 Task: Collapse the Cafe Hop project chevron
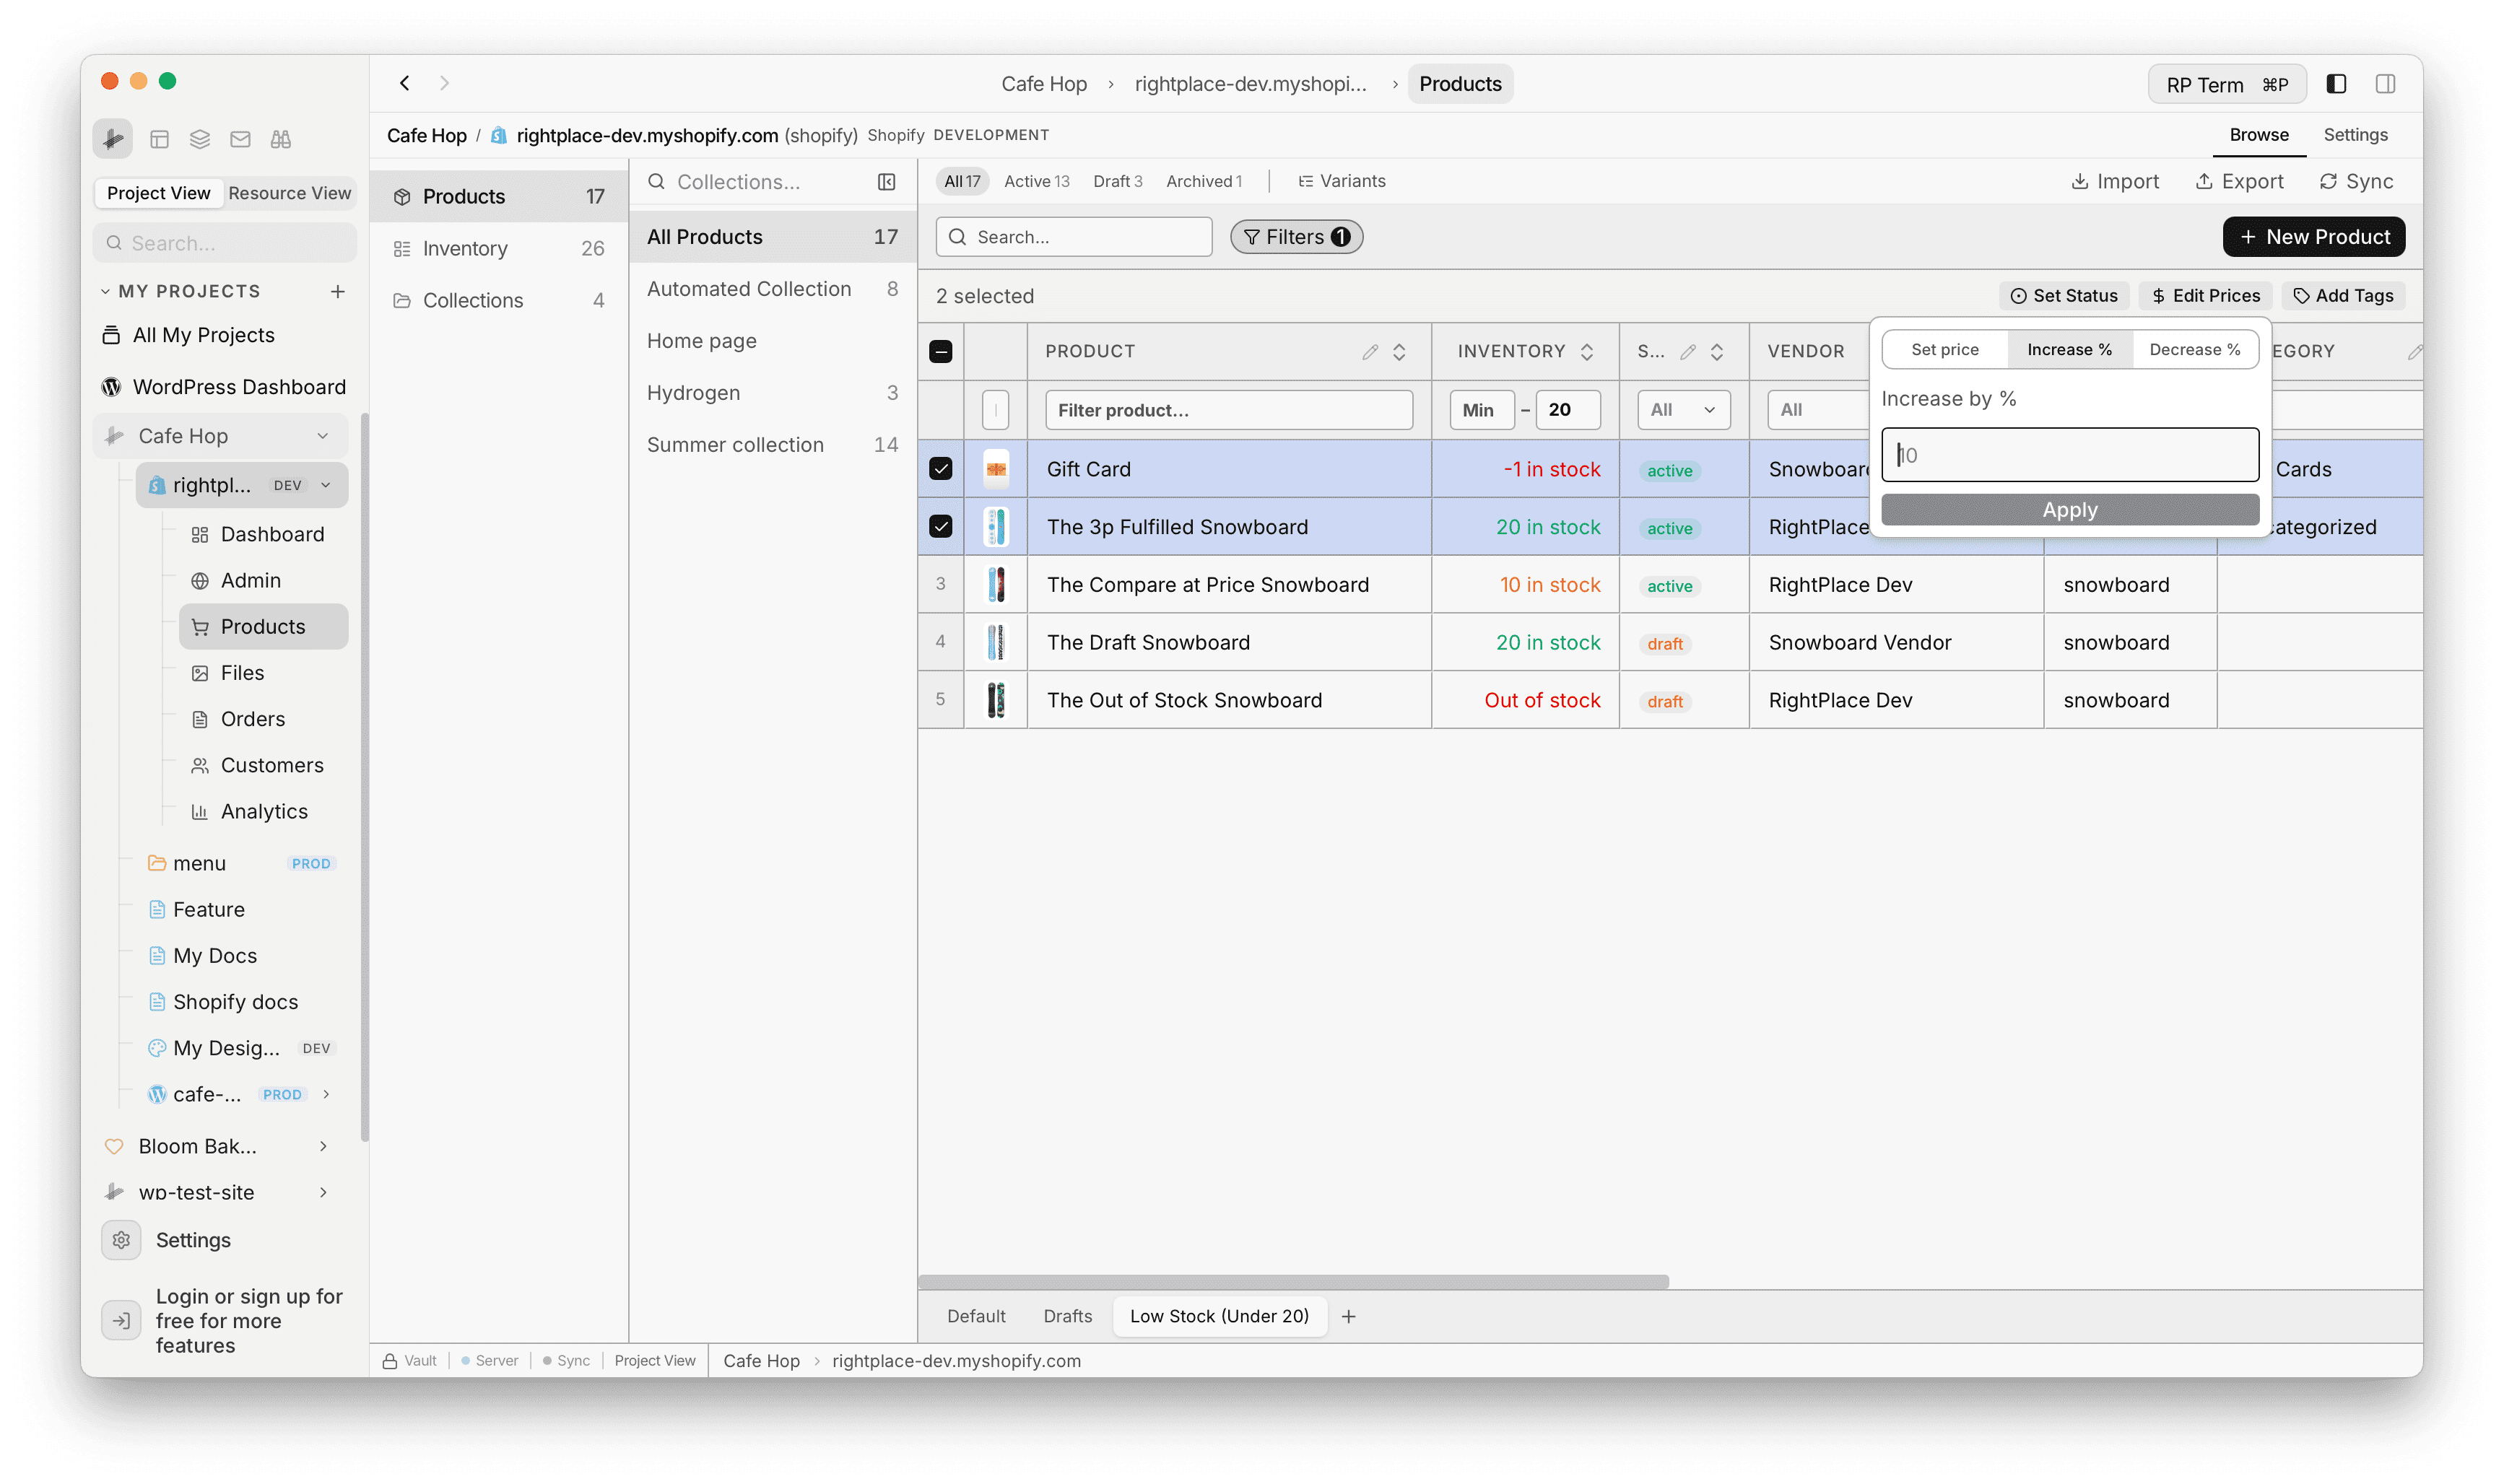pos(323,436)
